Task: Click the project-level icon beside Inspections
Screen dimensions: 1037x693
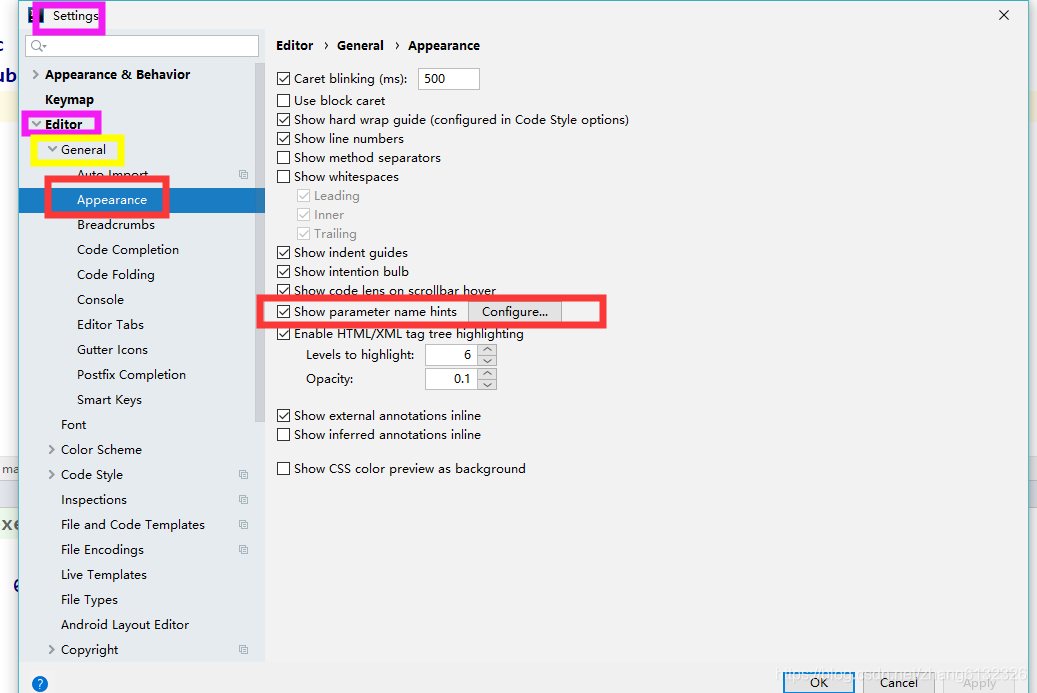Action: click(x=243, y=500)
